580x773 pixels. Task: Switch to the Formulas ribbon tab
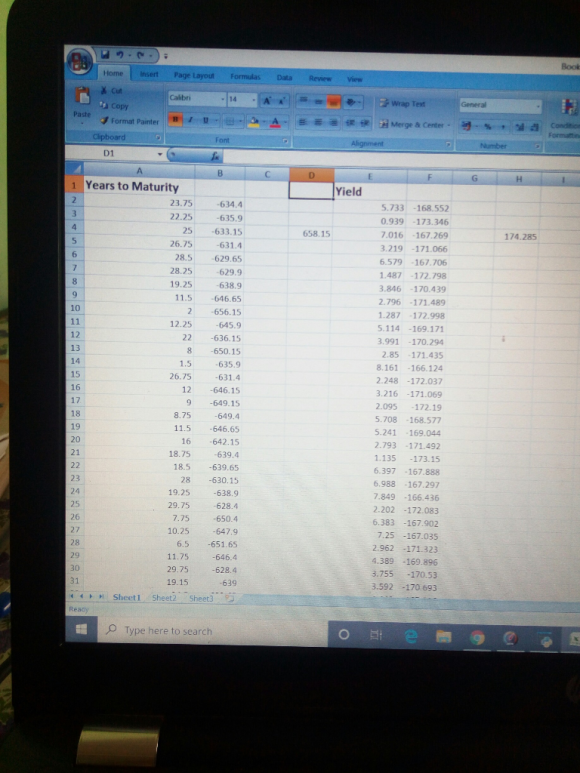coord(245,76)
